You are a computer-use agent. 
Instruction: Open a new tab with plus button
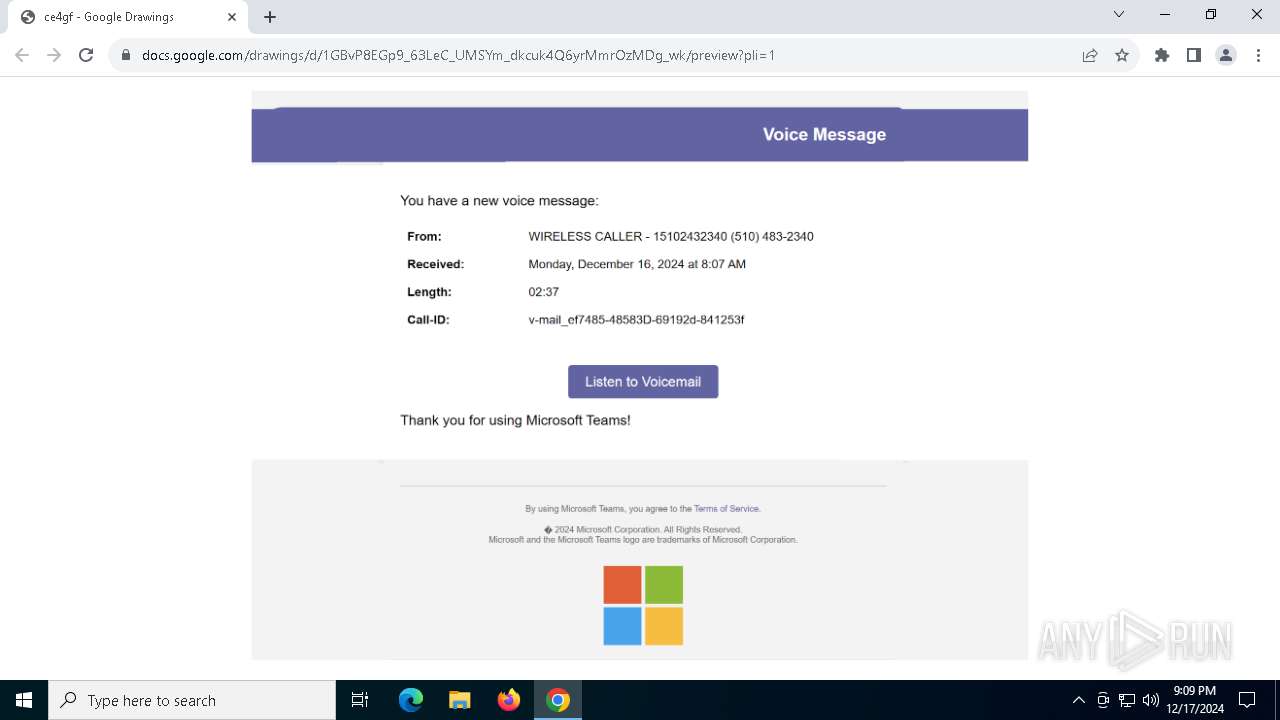(270, 17)
